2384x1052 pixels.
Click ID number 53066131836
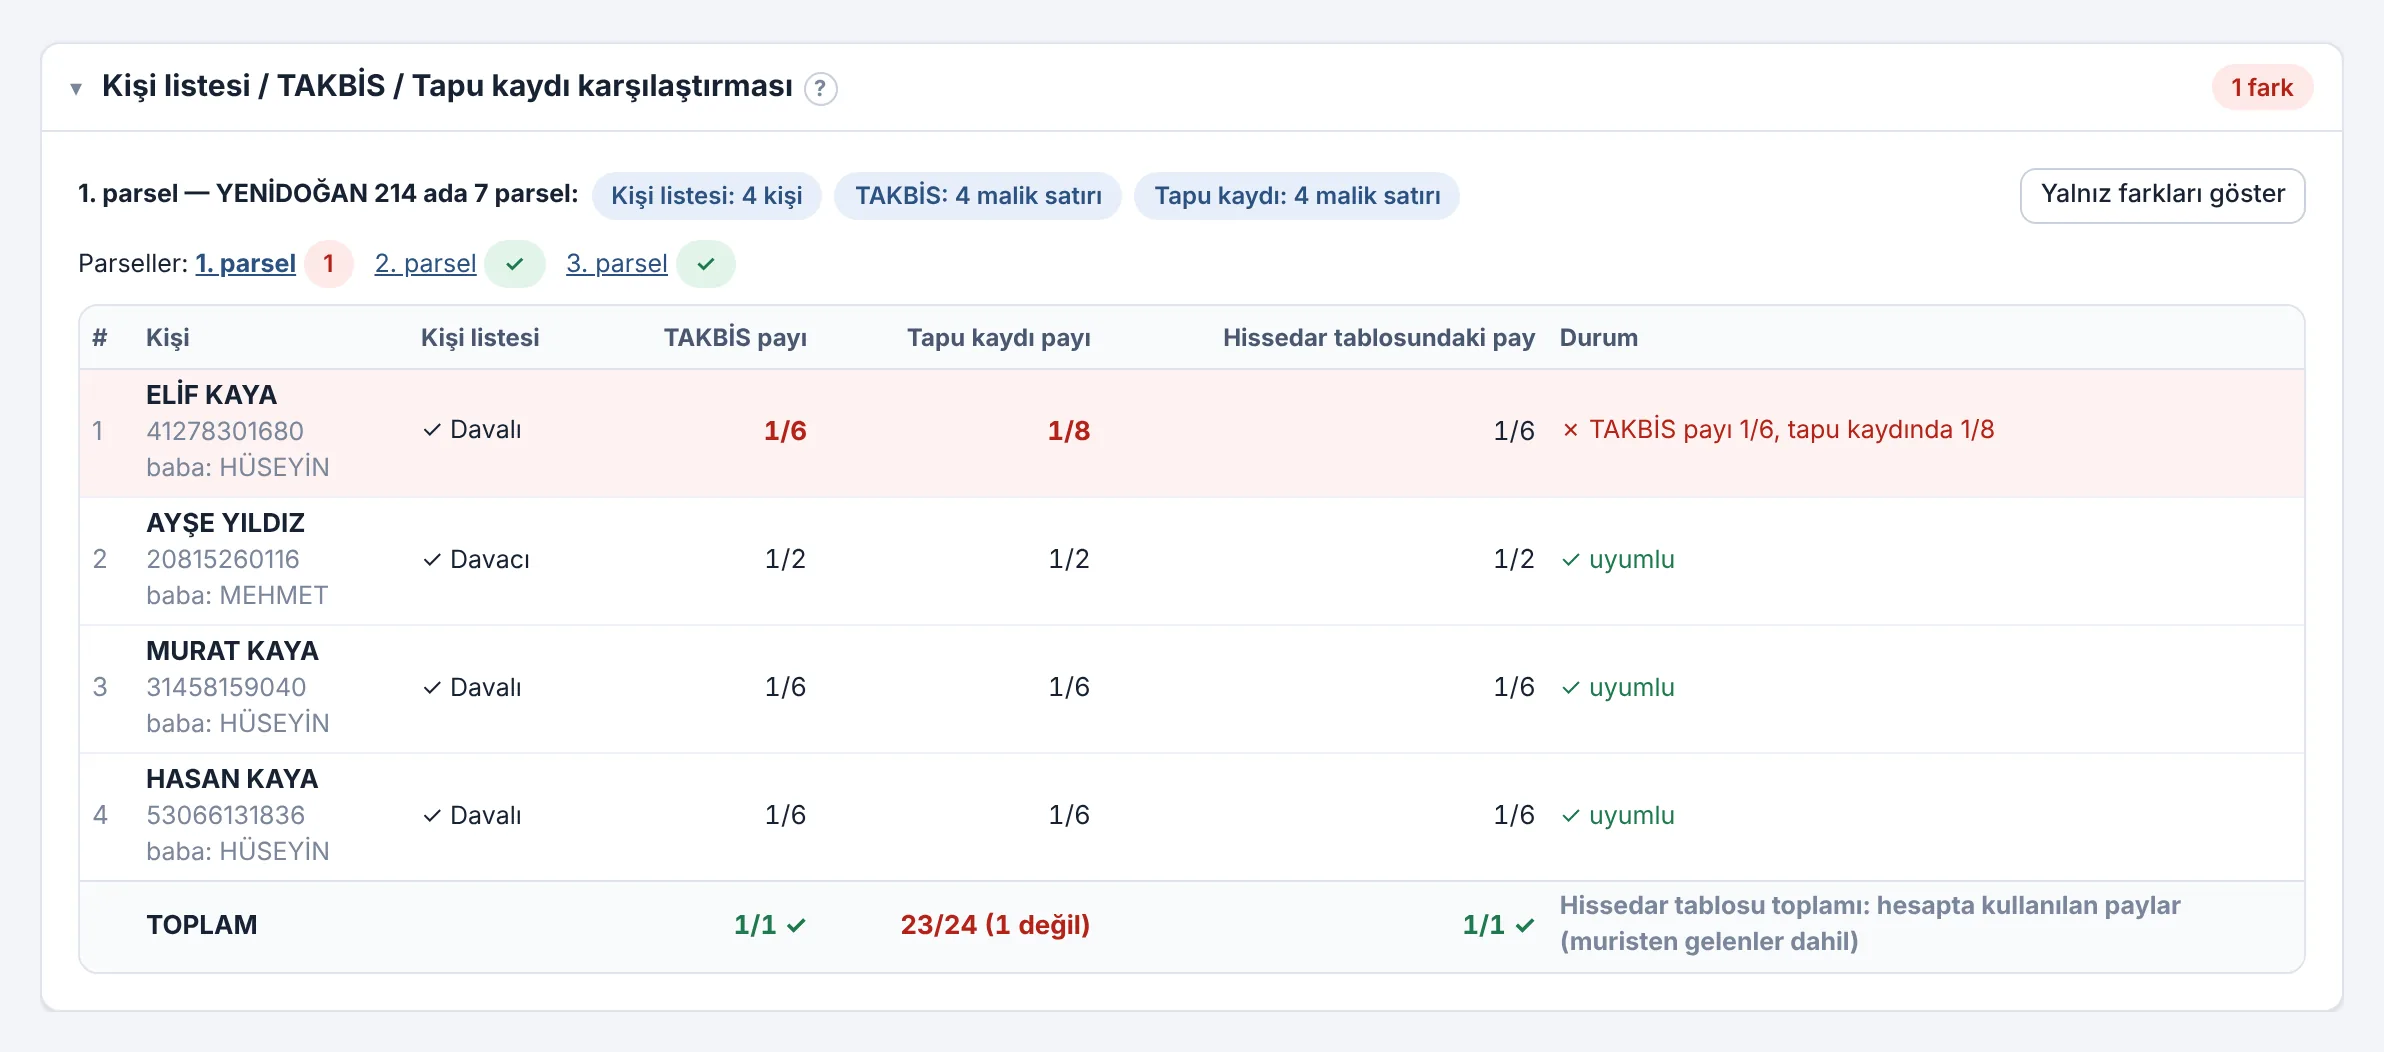pyautogui.click(x=226, y=815)
